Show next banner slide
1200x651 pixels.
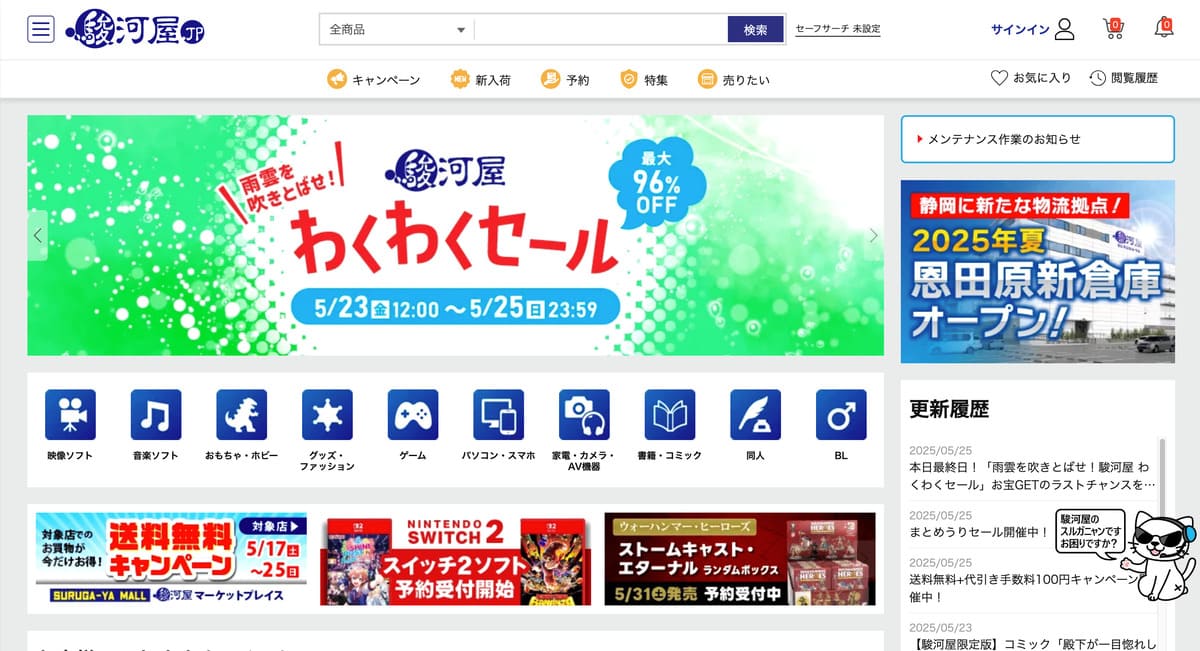click(x=873, y=236)
